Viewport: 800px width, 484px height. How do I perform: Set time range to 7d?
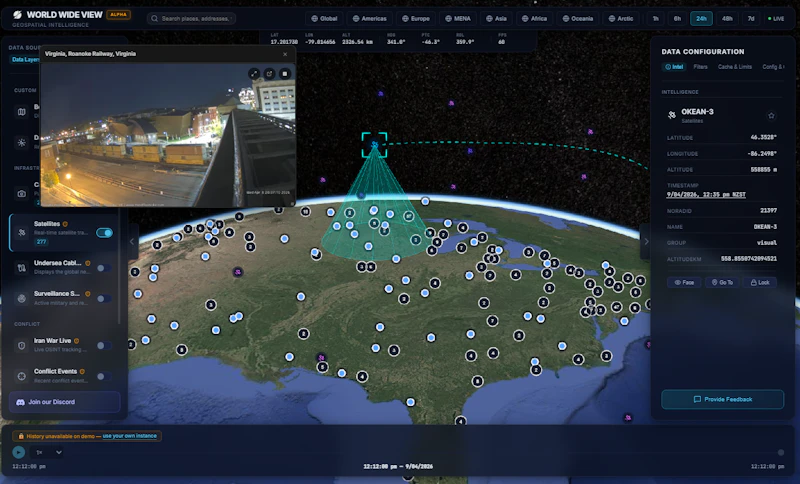(751, 18)
